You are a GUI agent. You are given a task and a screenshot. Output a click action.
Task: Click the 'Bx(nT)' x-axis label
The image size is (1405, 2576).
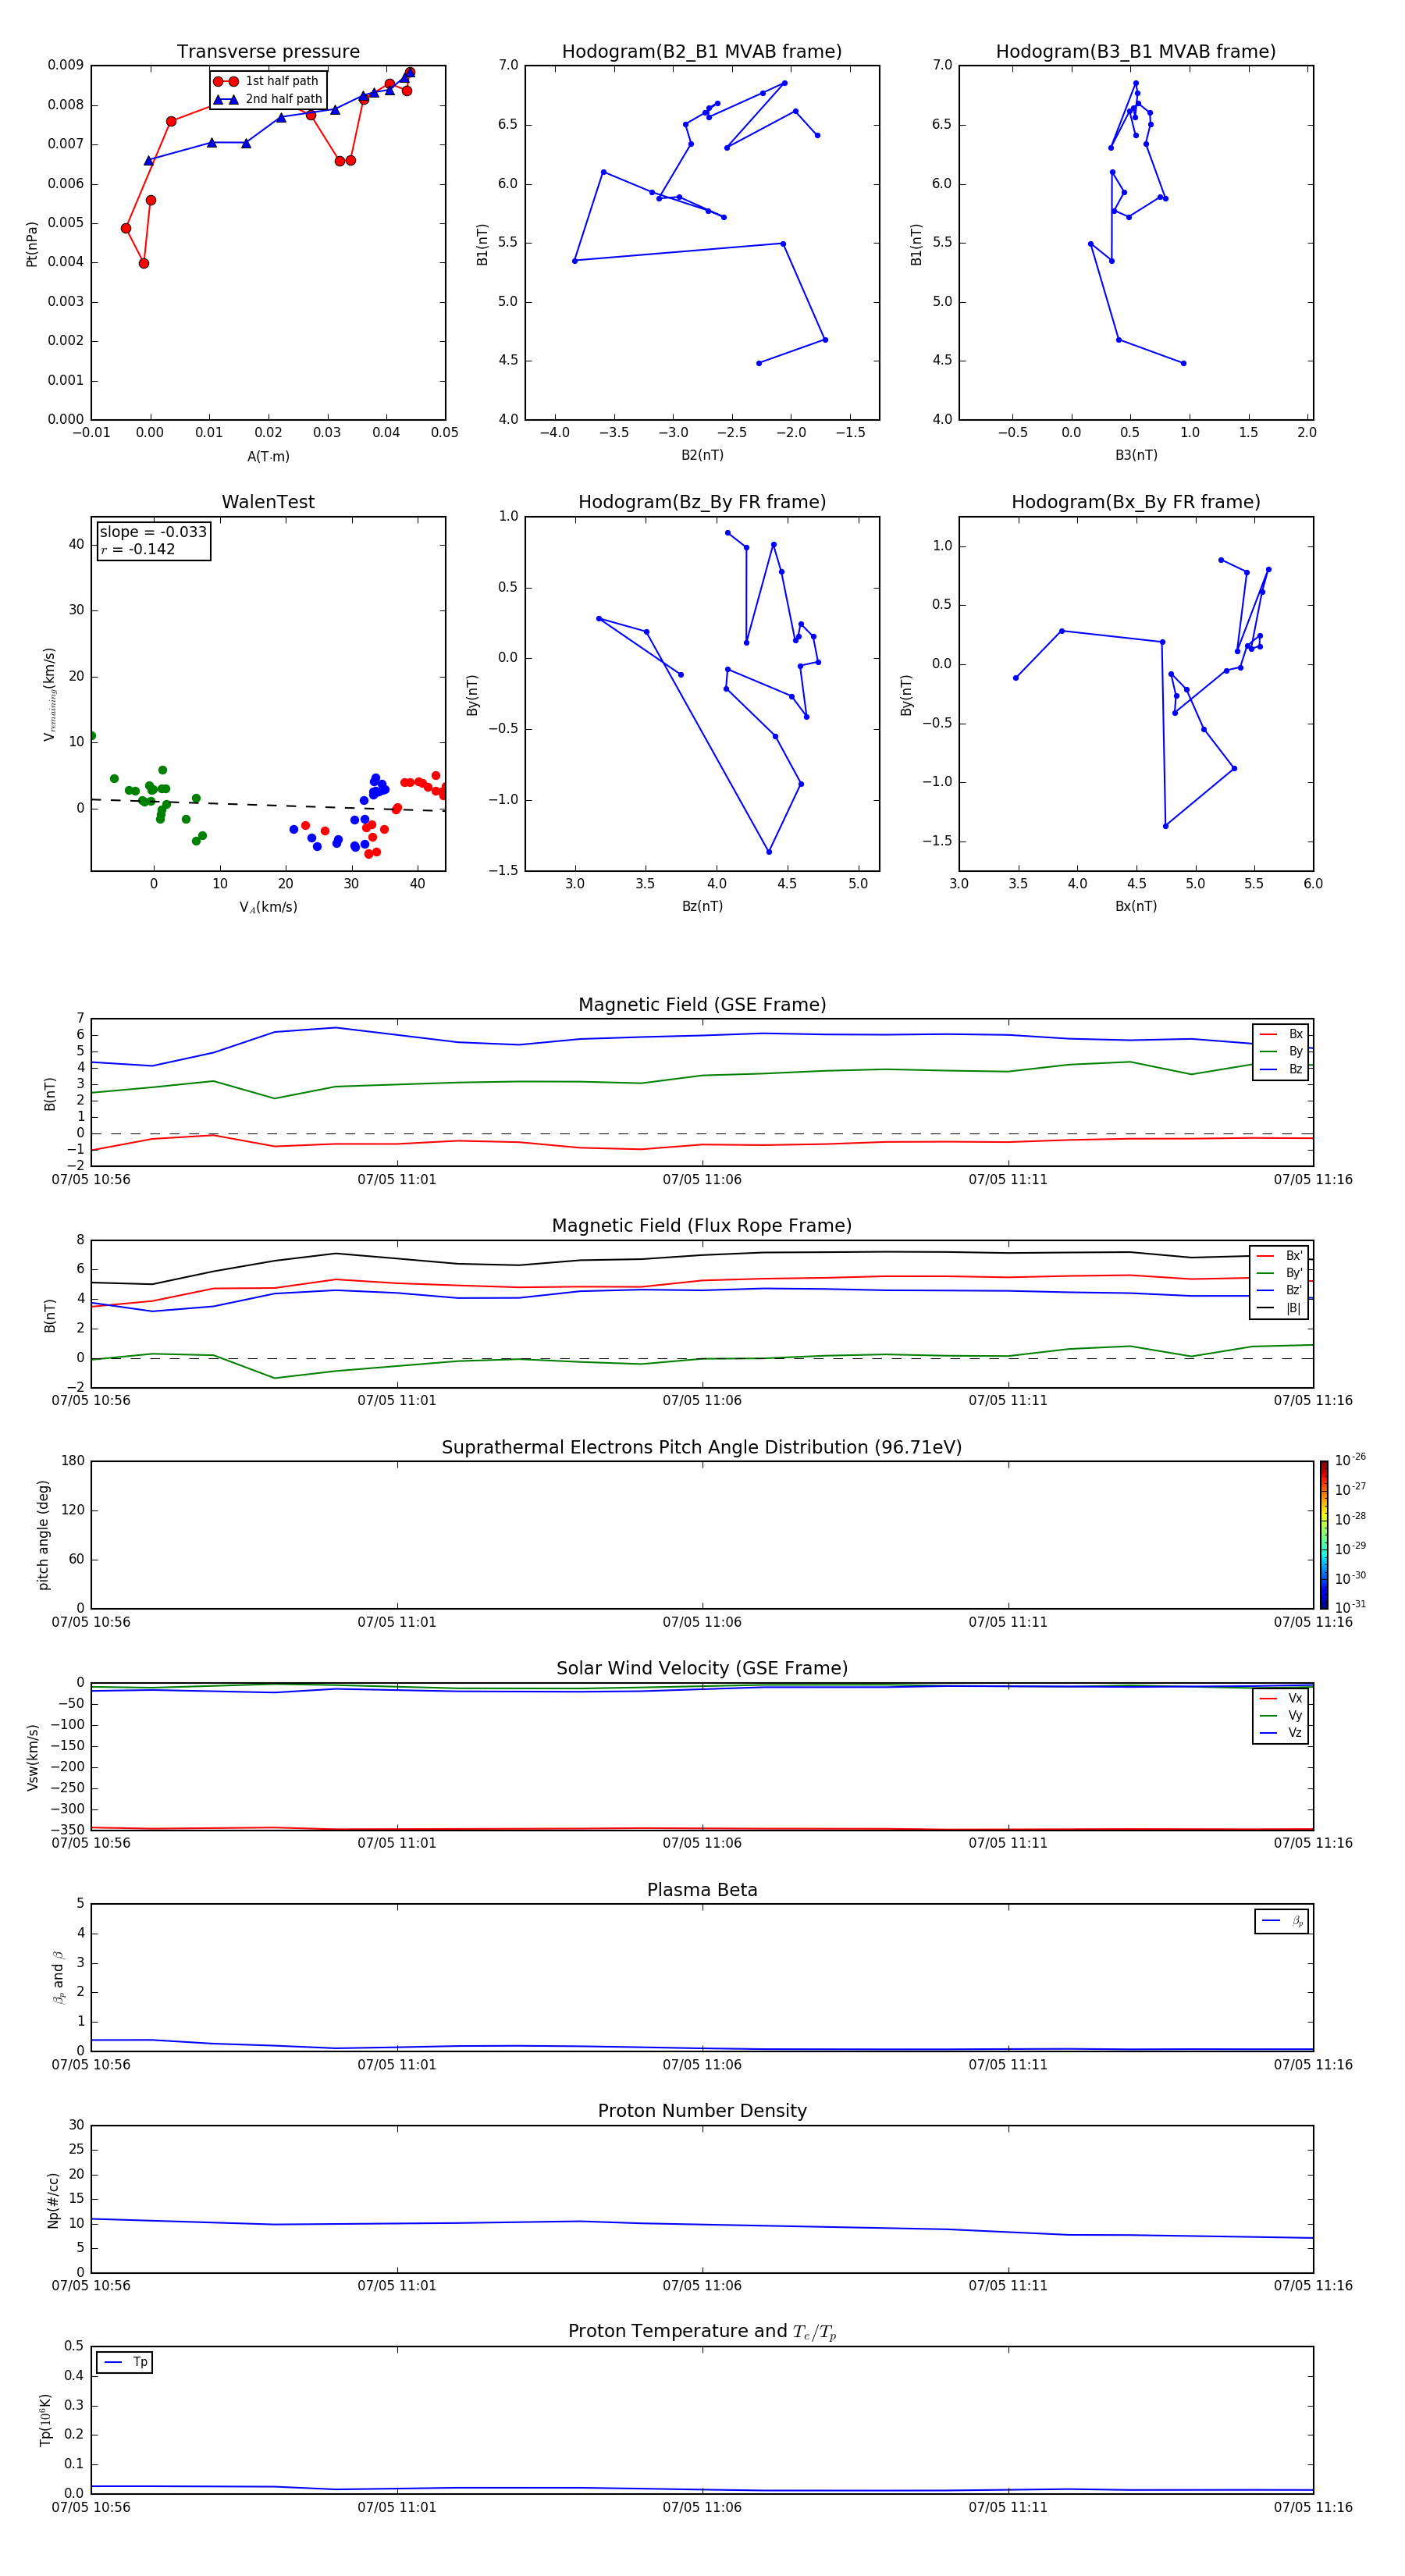(x=1136, y=906)
